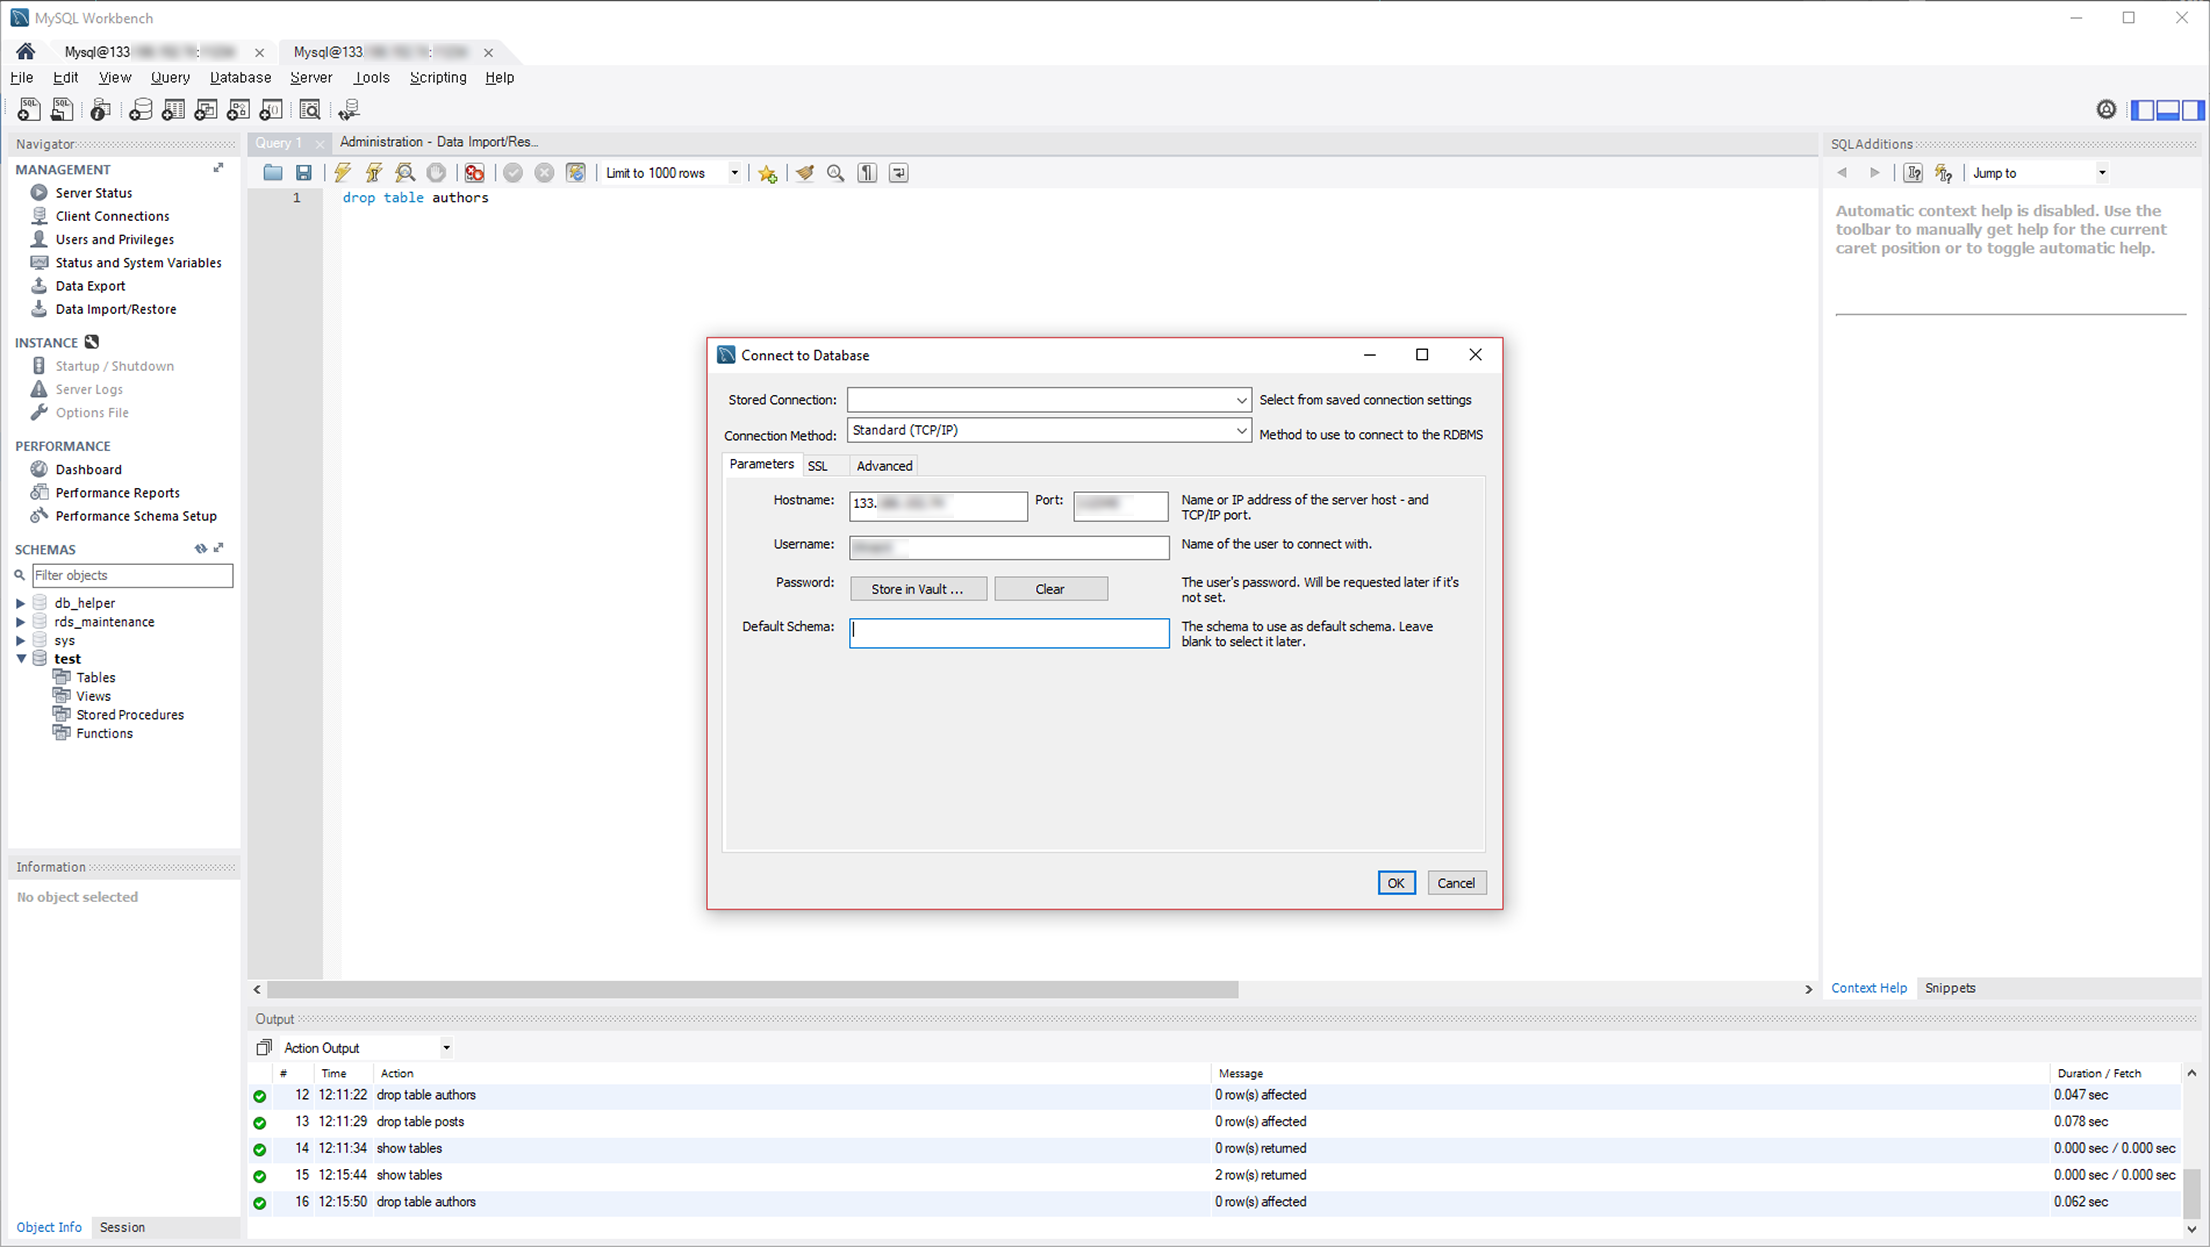This screenshot has width=2210, height=1247.
Task: Open SQL script file toolbar icon
Action: coord(62,109)
